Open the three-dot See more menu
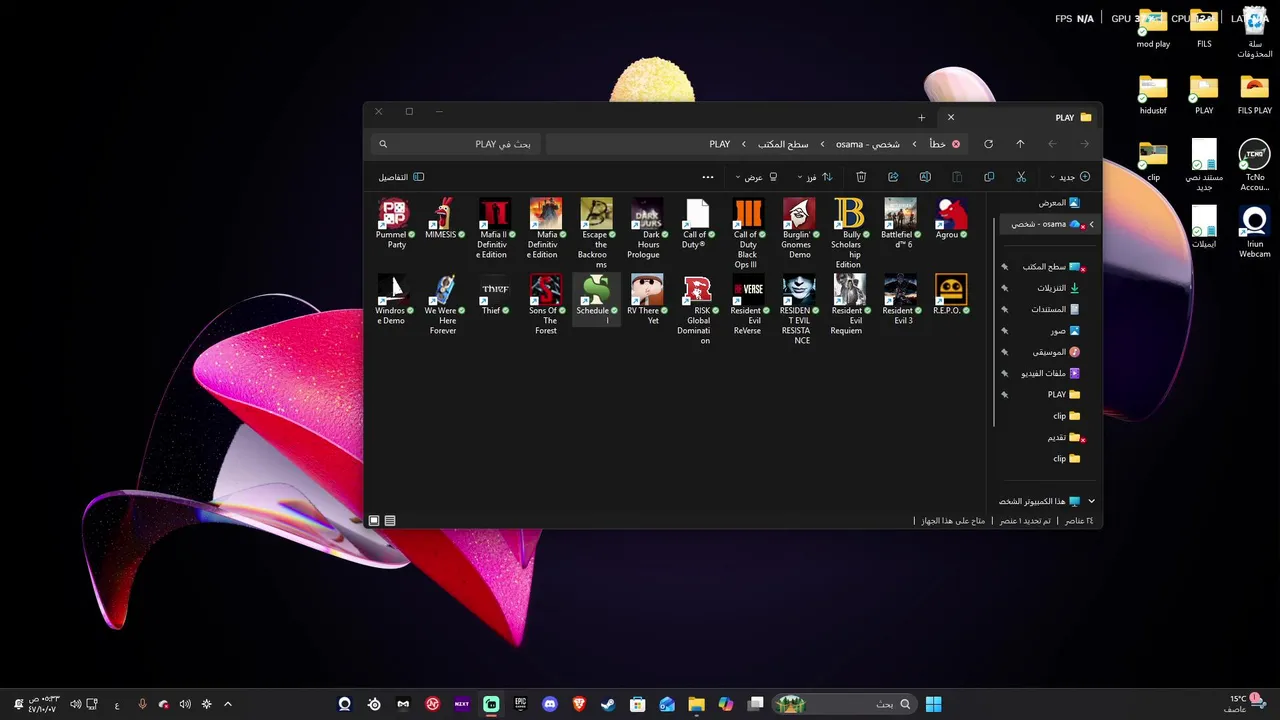 (708, 177)
